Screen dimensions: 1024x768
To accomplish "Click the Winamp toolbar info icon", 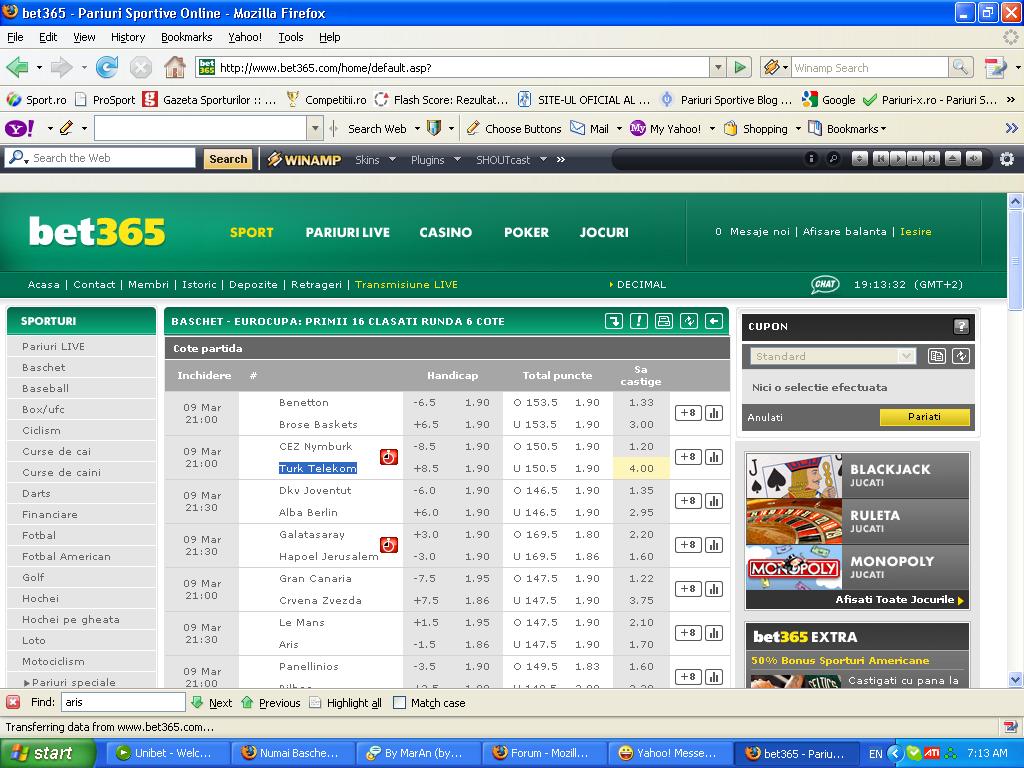I will click(811, 159).
